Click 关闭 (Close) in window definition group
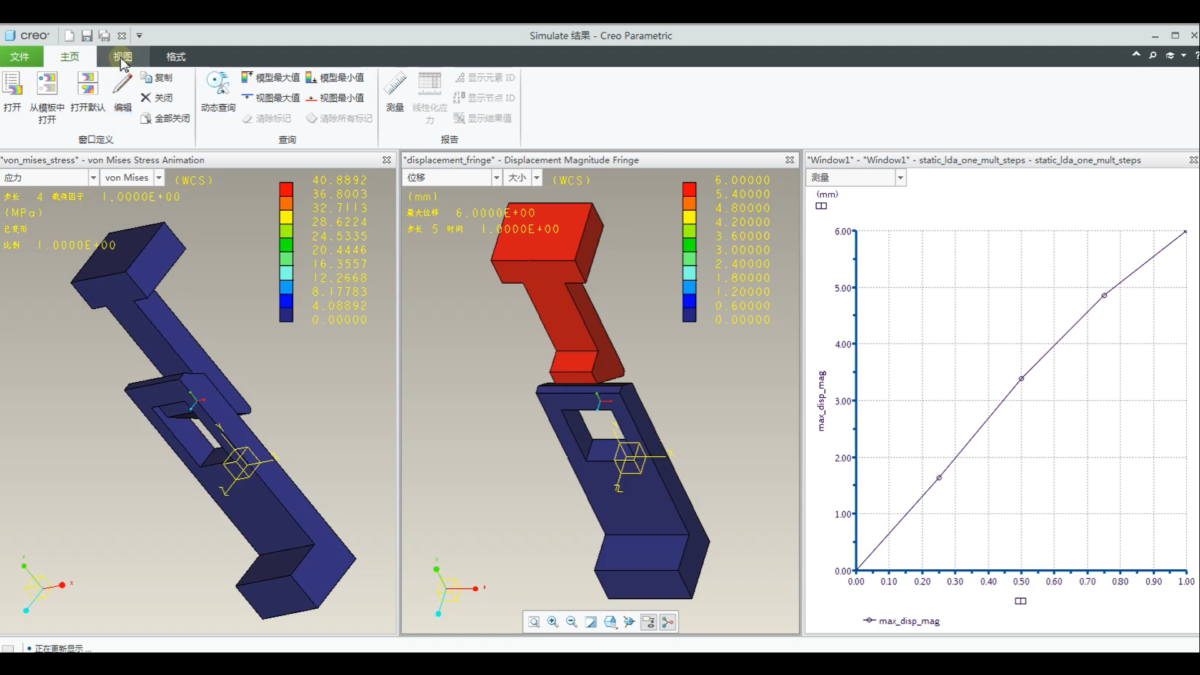The width and height of the screenshot is (1200, 675). pos(156,98)
